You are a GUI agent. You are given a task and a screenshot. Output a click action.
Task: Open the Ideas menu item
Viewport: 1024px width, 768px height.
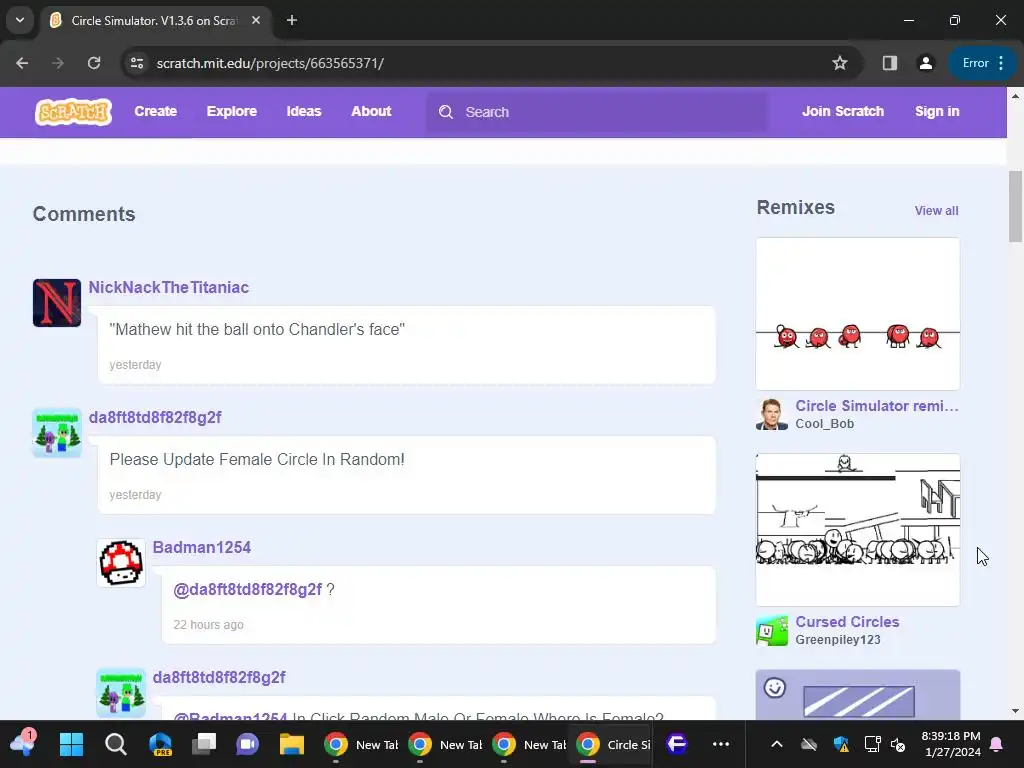(304, 112)
